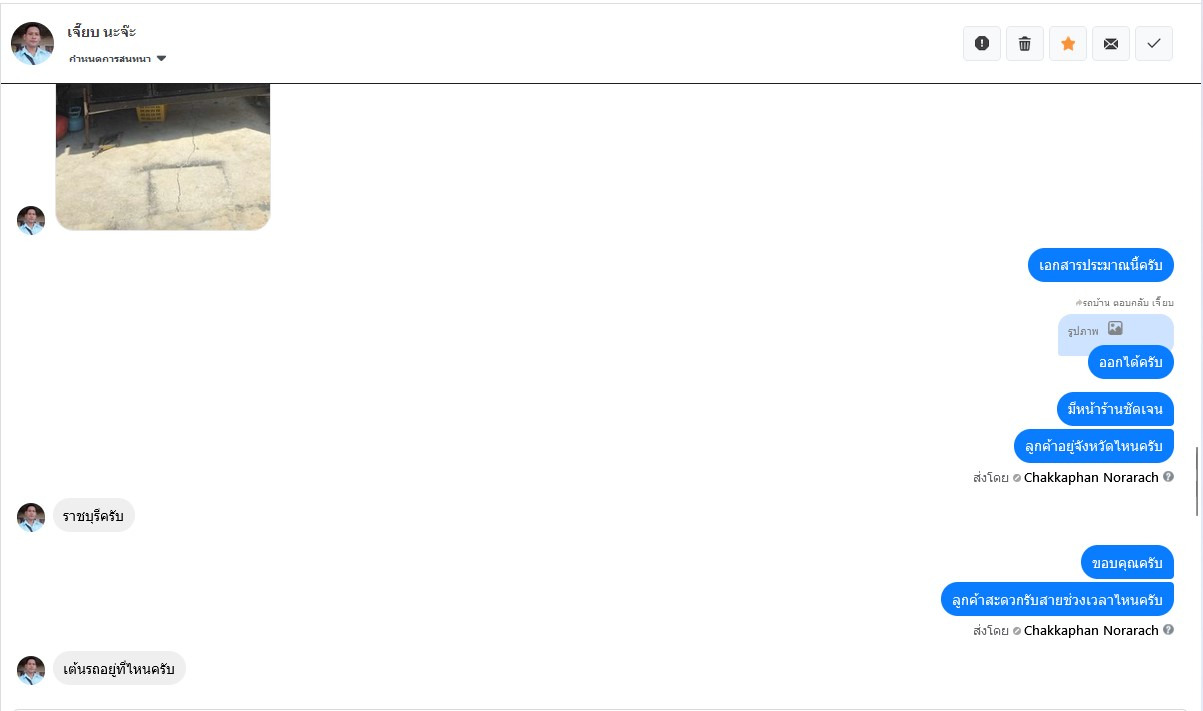The height and width of the screenshot is (711, 1203).
Task: Mark conversation done with checkmark icon
Action: (x=1154, y=43)
